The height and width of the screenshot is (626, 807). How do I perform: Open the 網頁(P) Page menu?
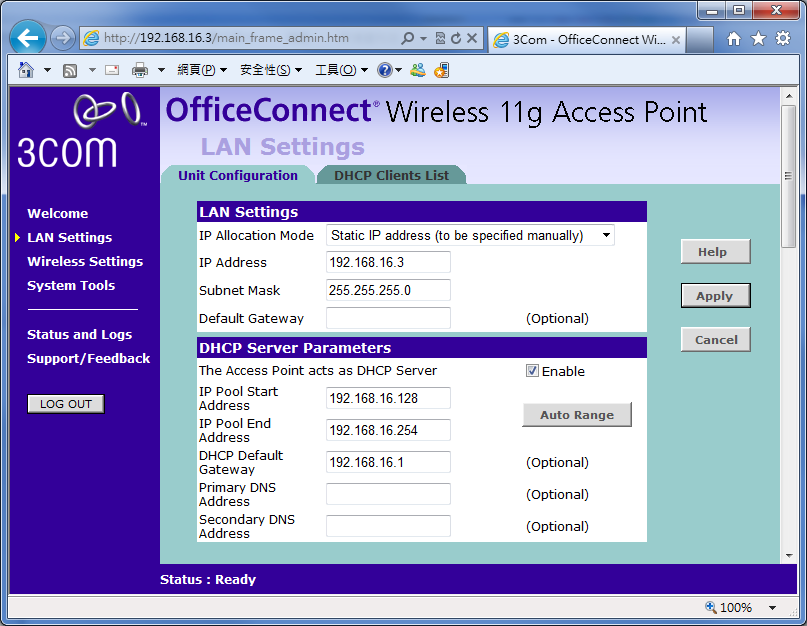tap(202, 69)
